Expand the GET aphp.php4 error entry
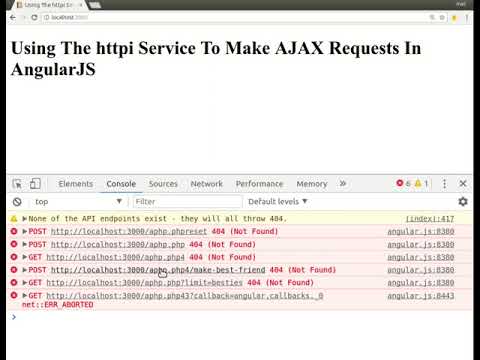 coord(24,257)
